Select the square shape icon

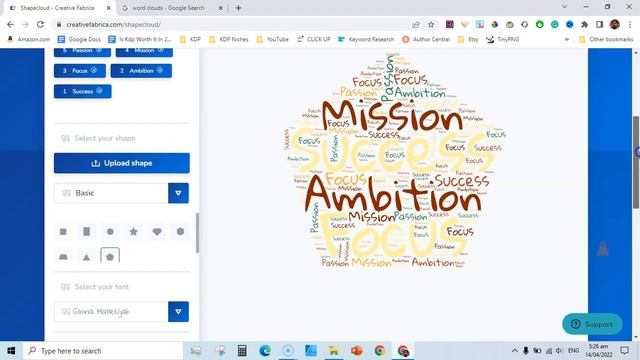(x=63, y=232)
